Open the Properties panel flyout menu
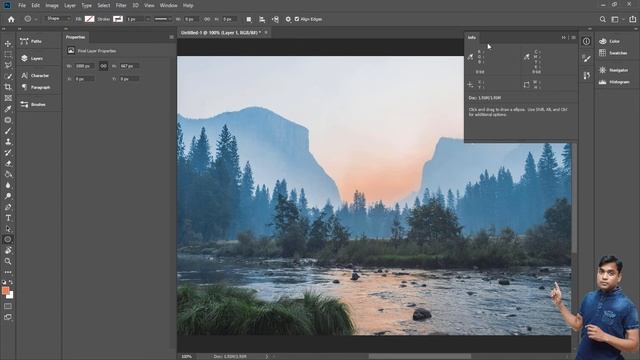 click(171, 37)
